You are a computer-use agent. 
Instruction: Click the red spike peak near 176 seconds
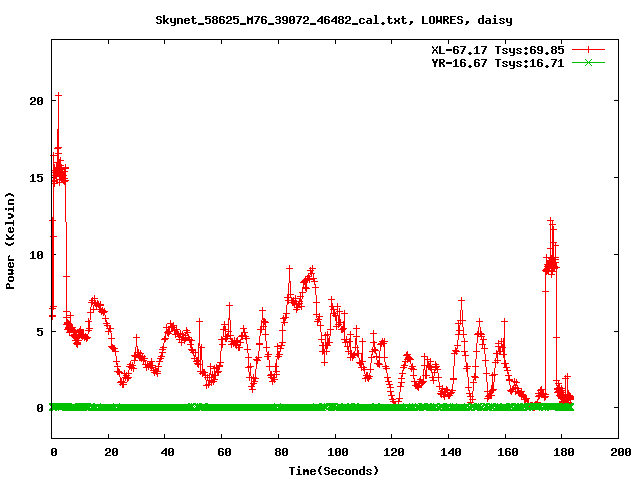551,221
